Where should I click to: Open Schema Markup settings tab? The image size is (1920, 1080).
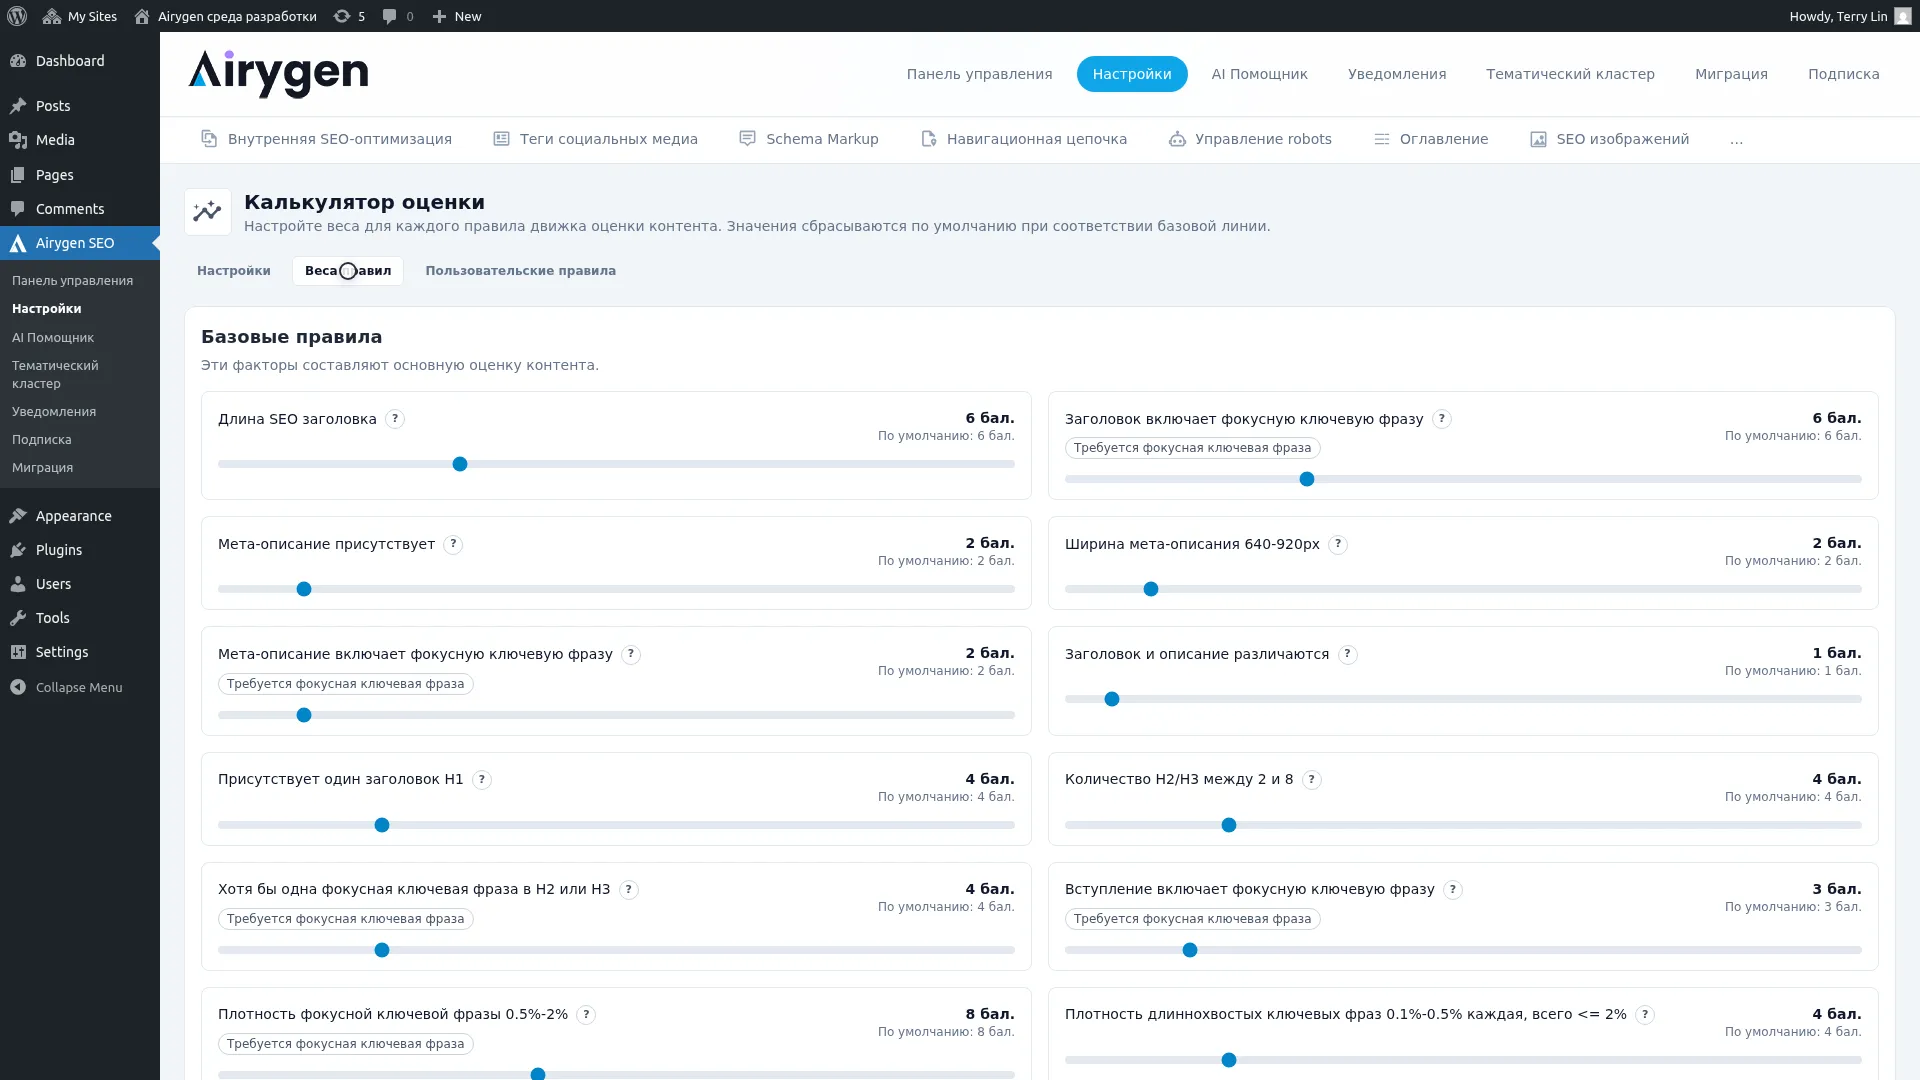(x=809, y=139)
